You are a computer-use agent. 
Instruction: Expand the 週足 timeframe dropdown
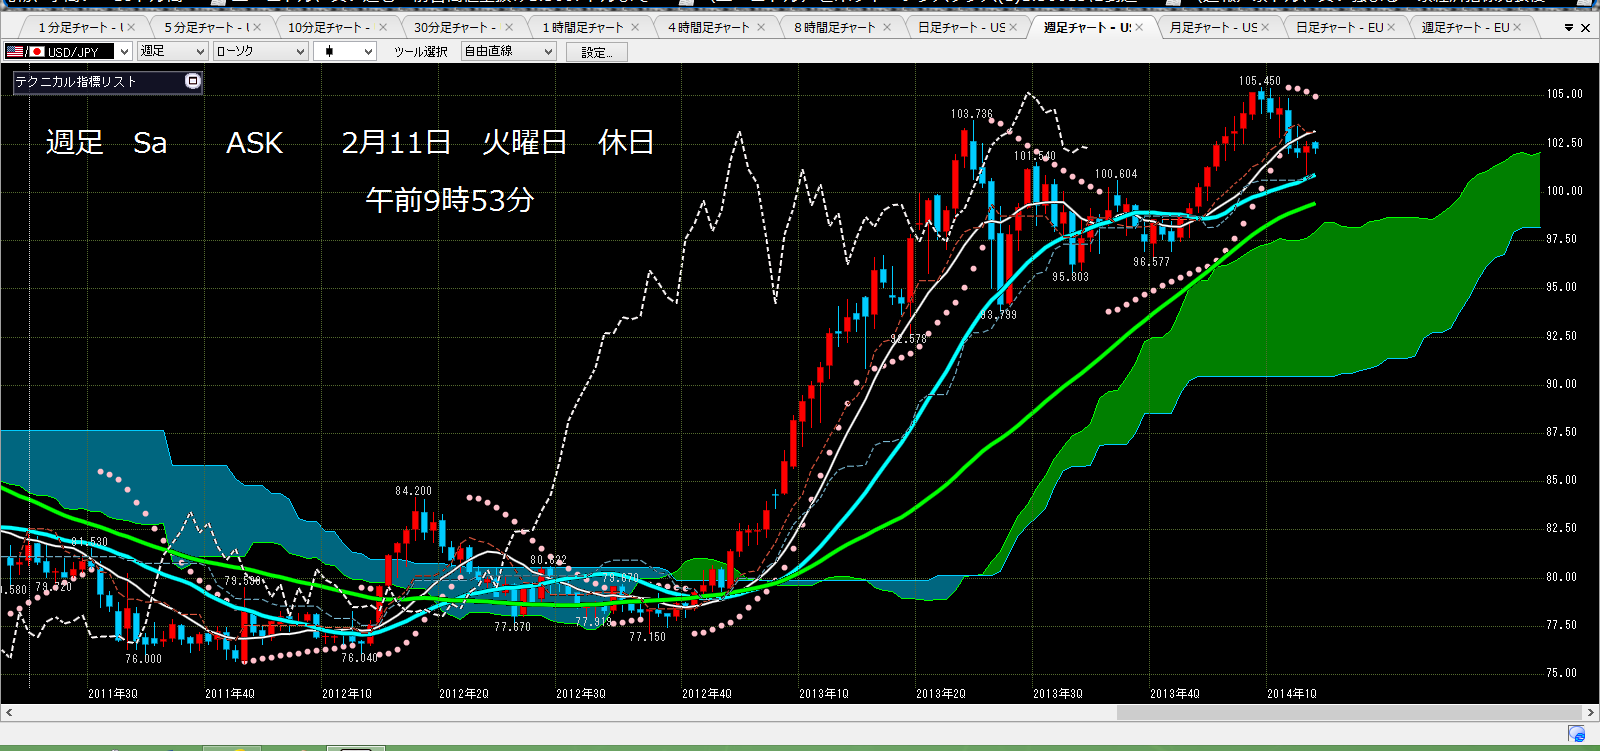pyautogui.click(x=172, y=51)
